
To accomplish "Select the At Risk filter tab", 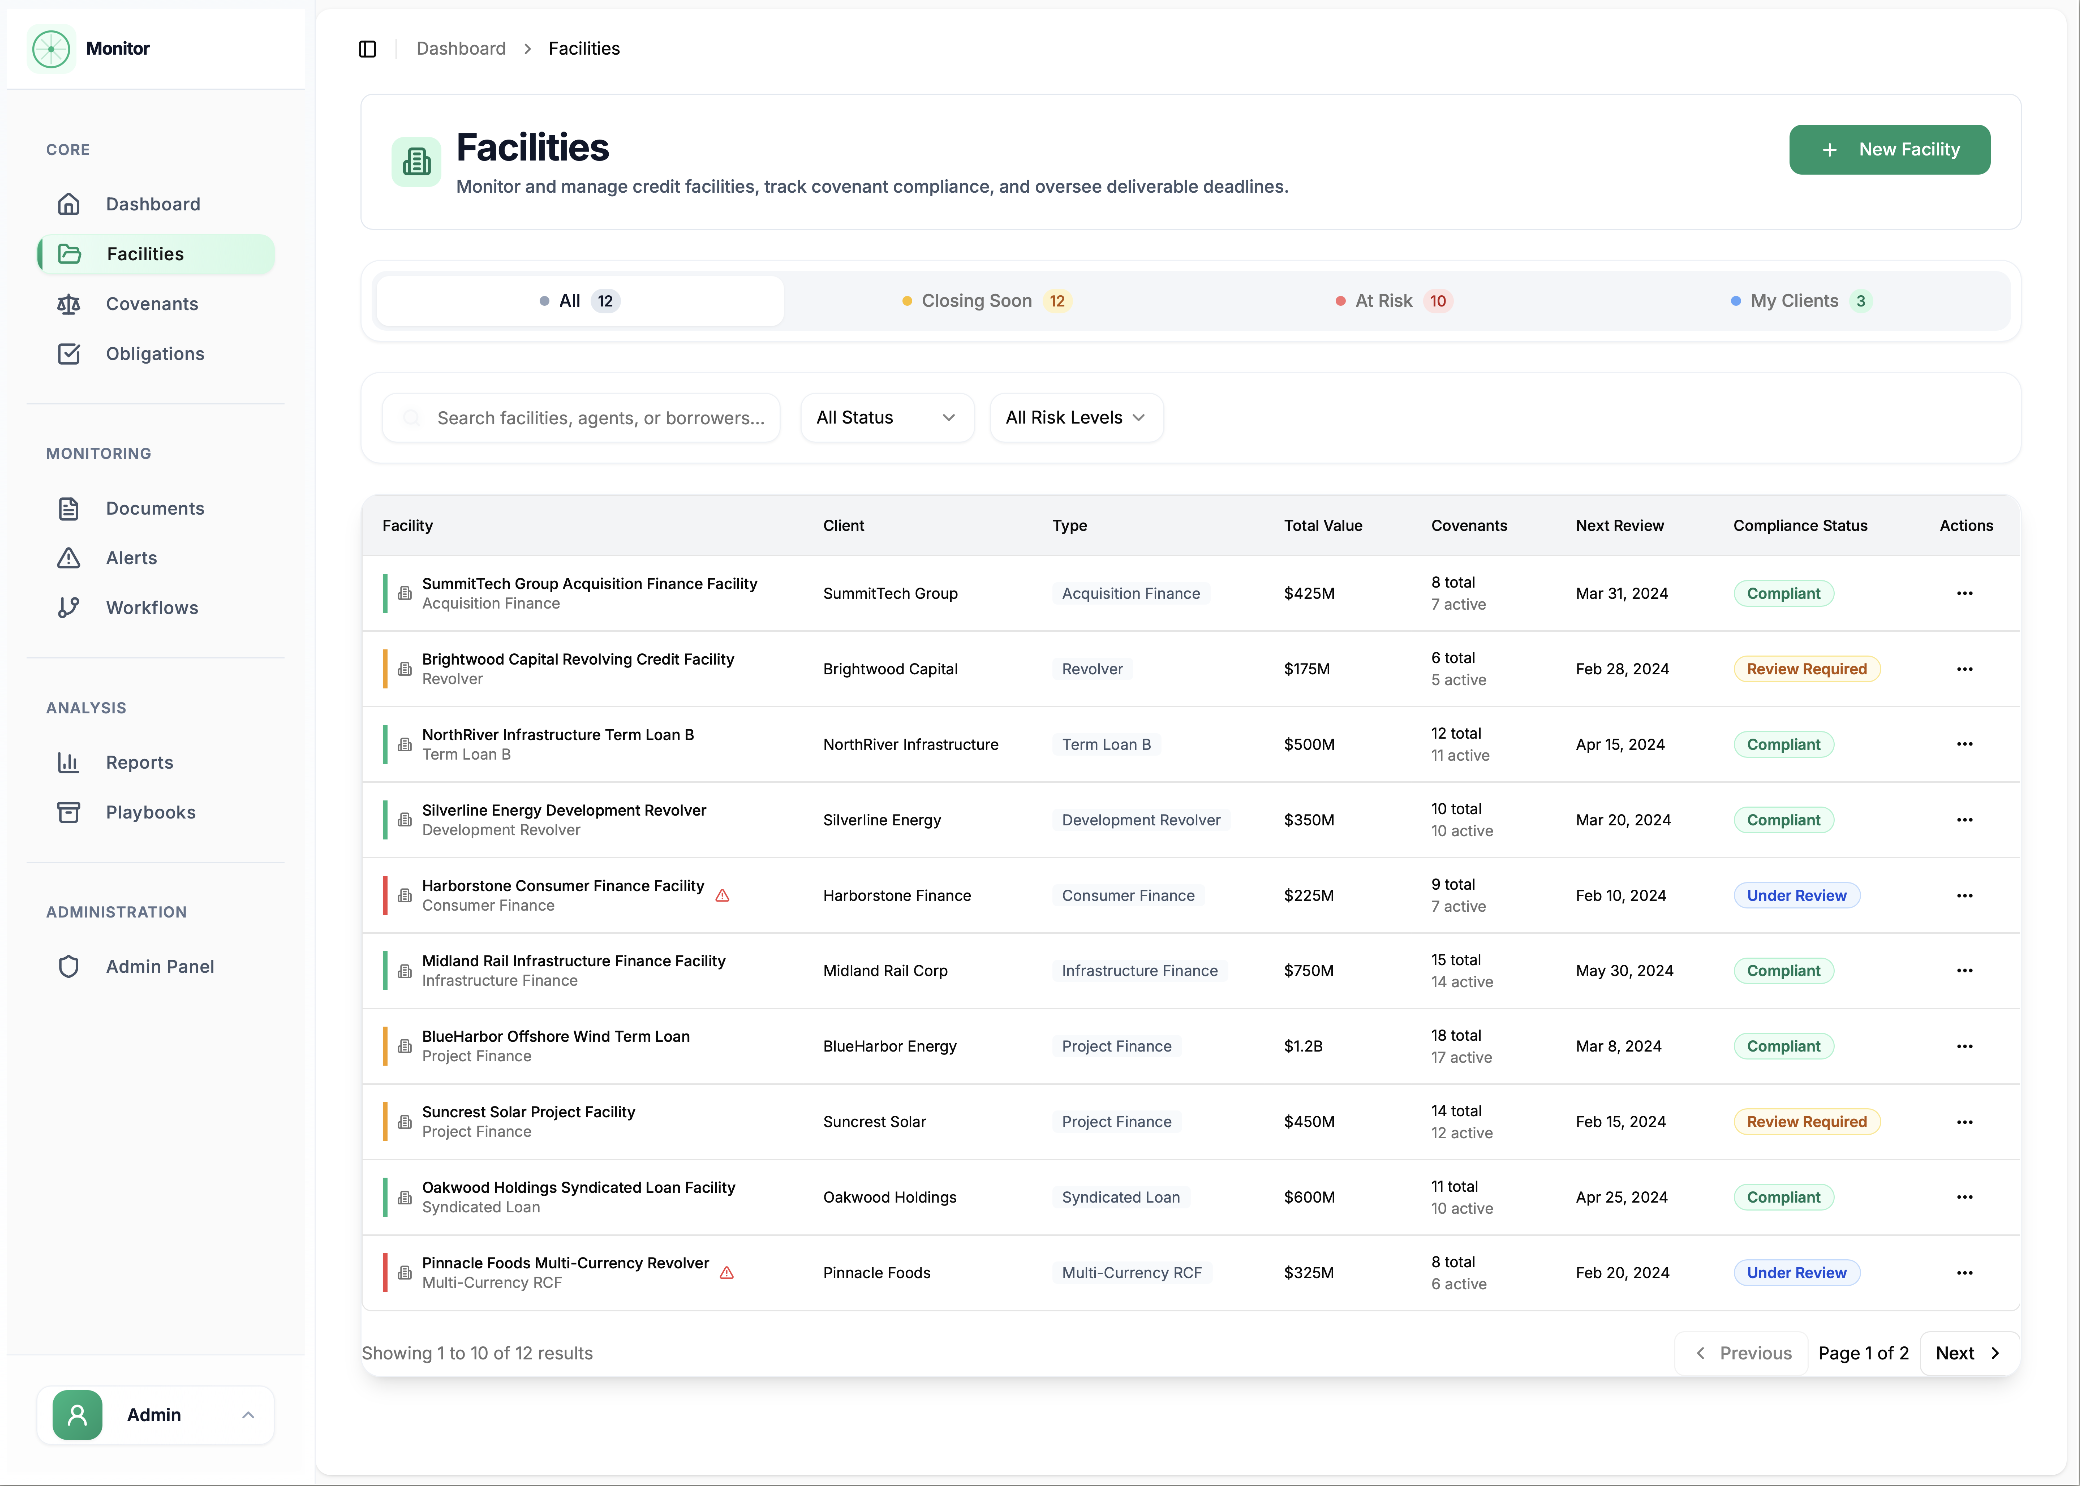I will [1391, 300].
